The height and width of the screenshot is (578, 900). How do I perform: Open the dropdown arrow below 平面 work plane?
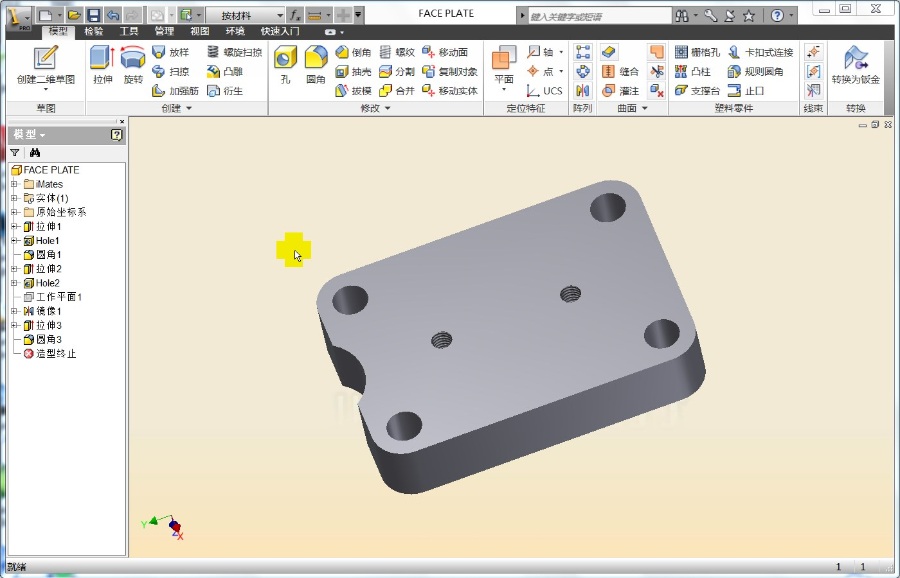(x=504, y=90)
